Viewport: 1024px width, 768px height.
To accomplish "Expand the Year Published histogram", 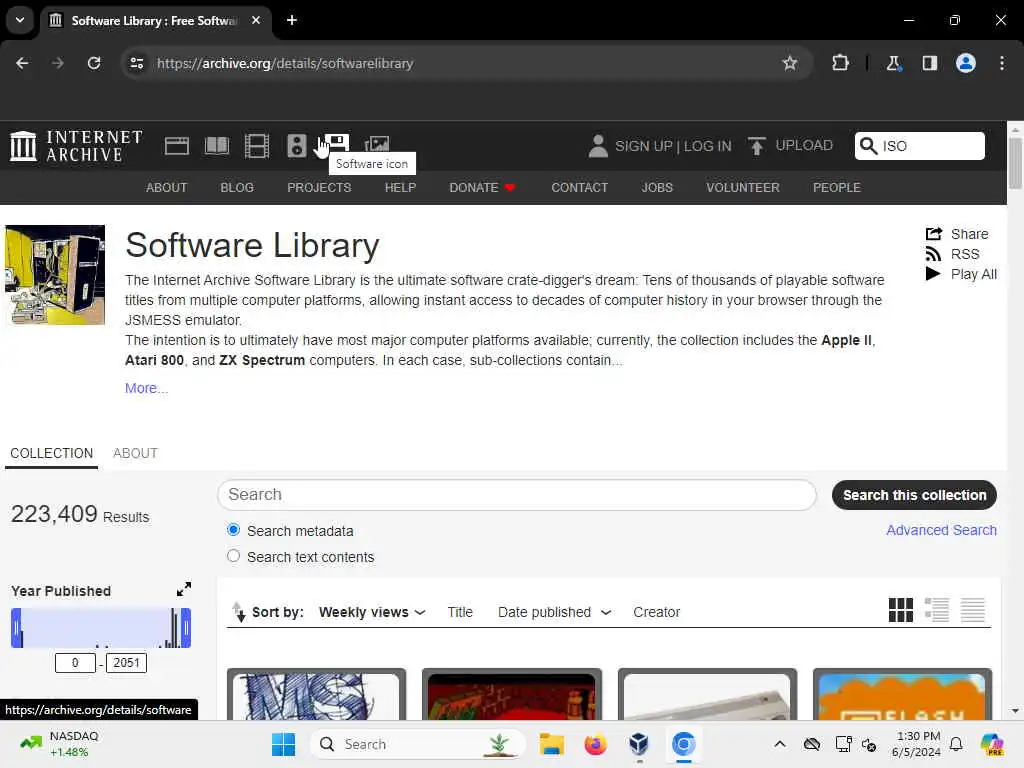I will coord(184,589).
